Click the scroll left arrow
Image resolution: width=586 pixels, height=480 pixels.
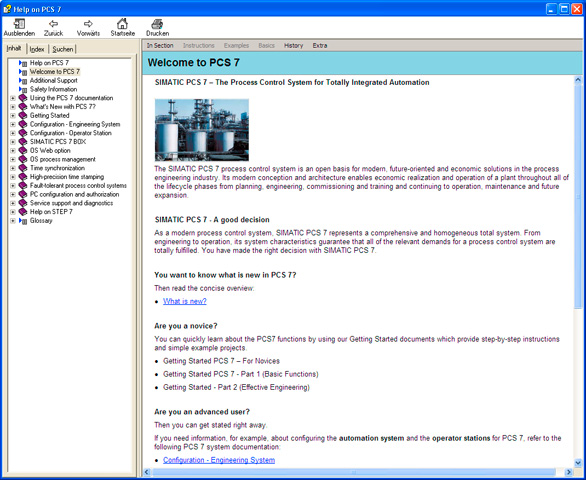pos(147,472)
